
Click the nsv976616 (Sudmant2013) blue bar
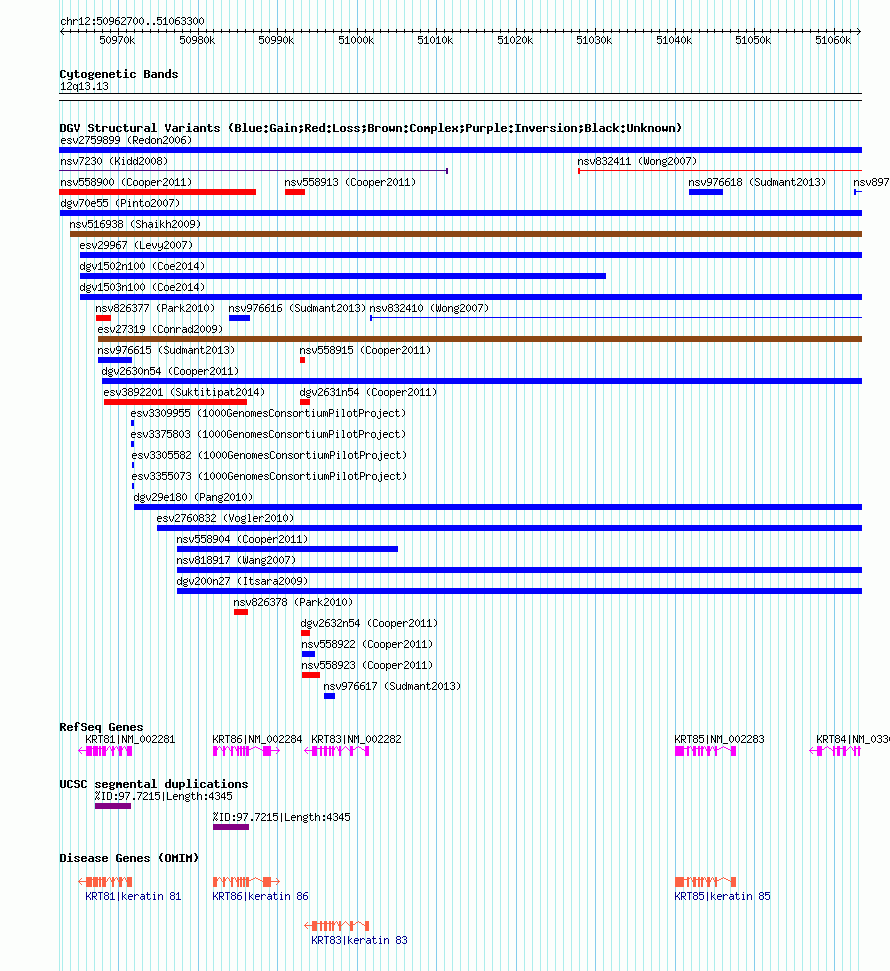tap(239, 318)
